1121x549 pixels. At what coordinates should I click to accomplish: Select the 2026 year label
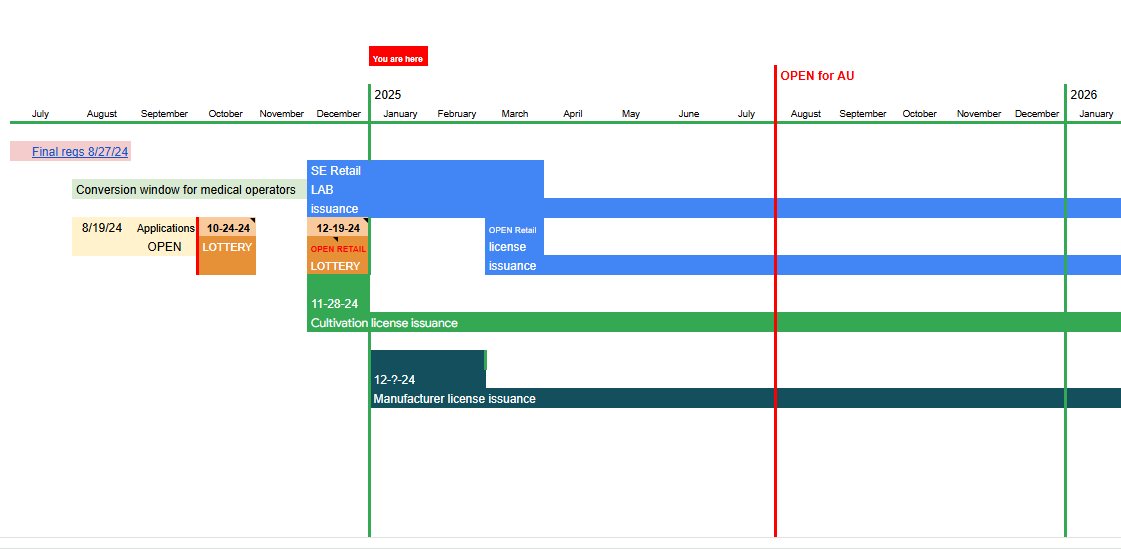pos(1084,94)
